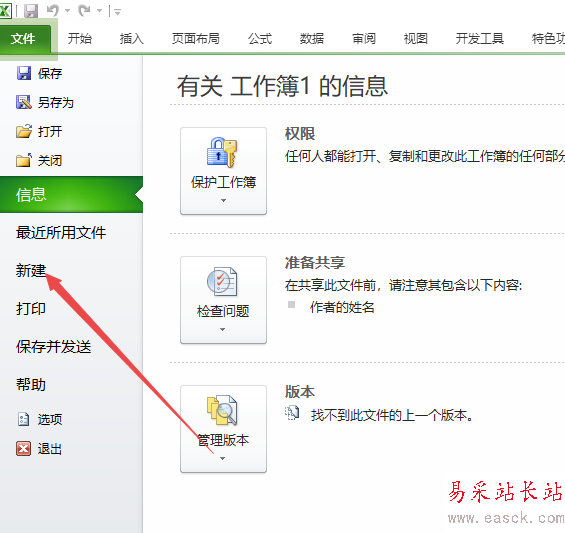Switch to the 公式 ribbon tab
The height and width of the screenshot is (533, 565).
(260, 38)
